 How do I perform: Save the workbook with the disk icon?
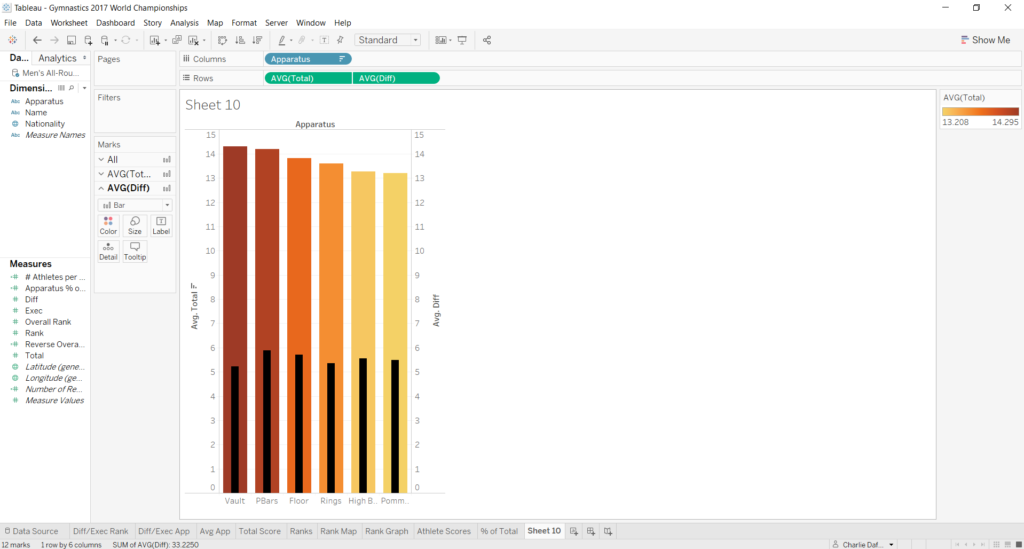point(71,40)
